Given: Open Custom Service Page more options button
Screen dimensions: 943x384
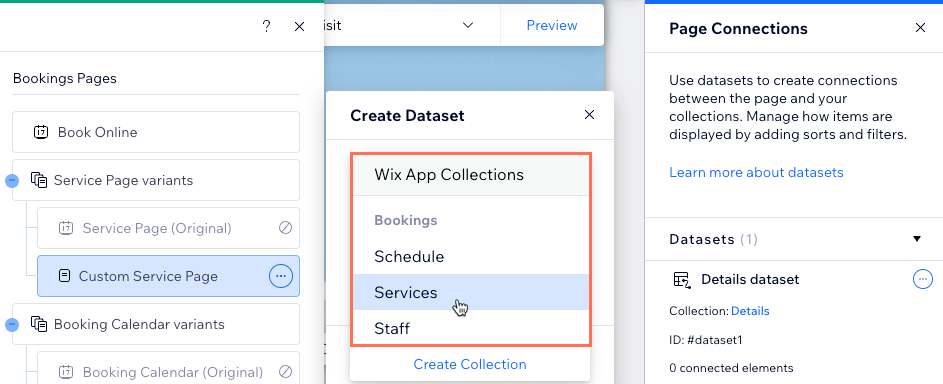Looking at the screenshot, I should click(280, 276).
